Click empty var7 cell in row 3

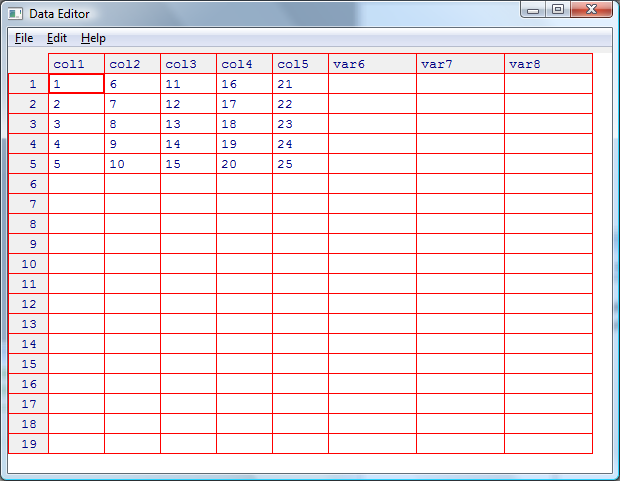460,123
